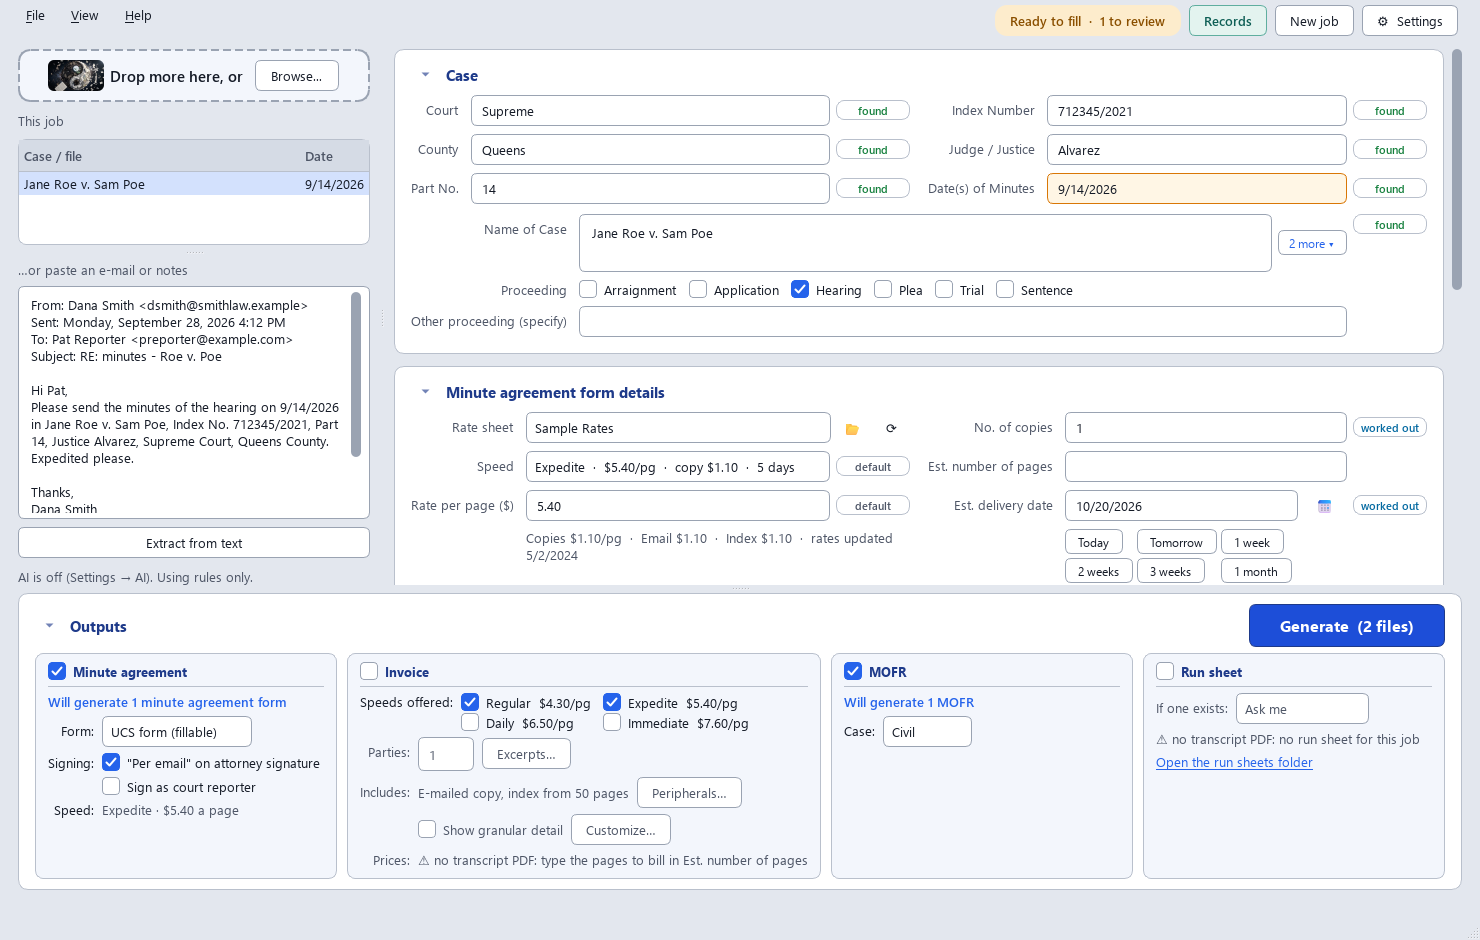
Task: Start a New job
Action: coord(1314,21)
